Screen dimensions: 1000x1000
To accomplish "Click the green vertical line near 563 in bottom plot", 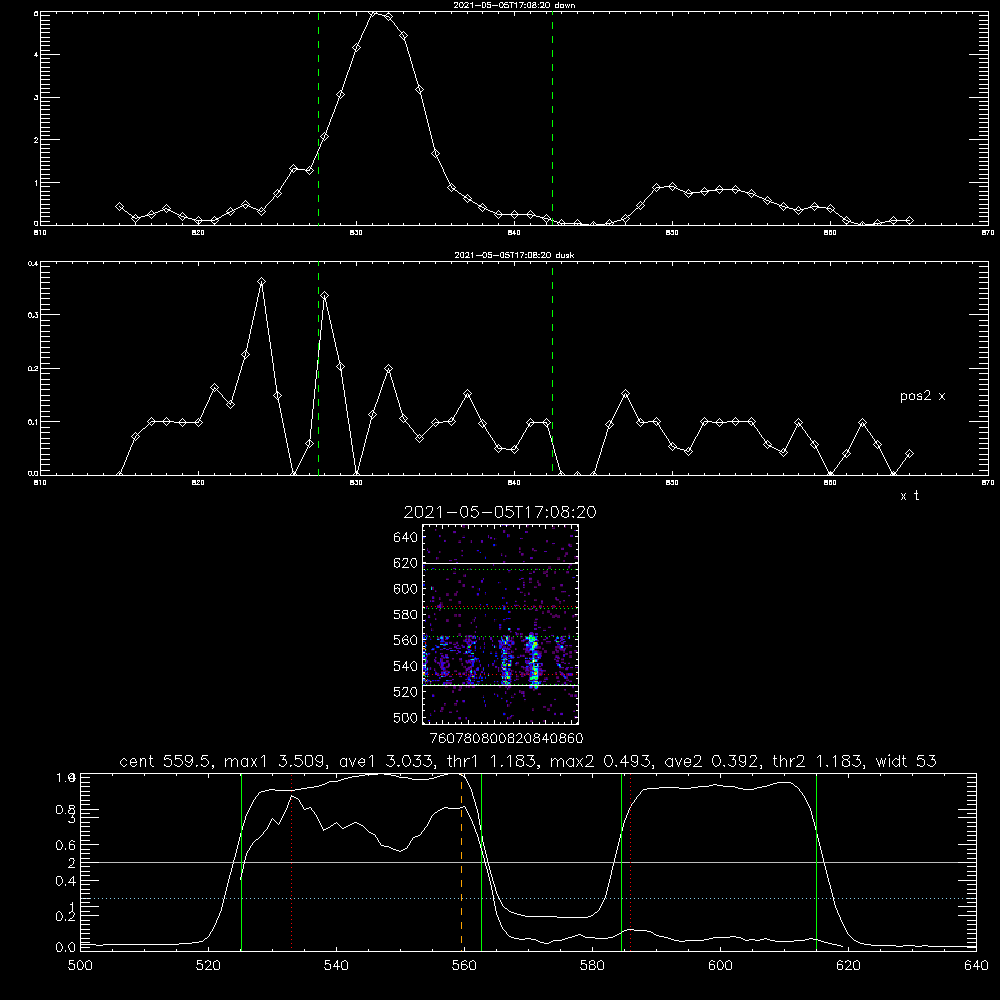I will 482,862.
